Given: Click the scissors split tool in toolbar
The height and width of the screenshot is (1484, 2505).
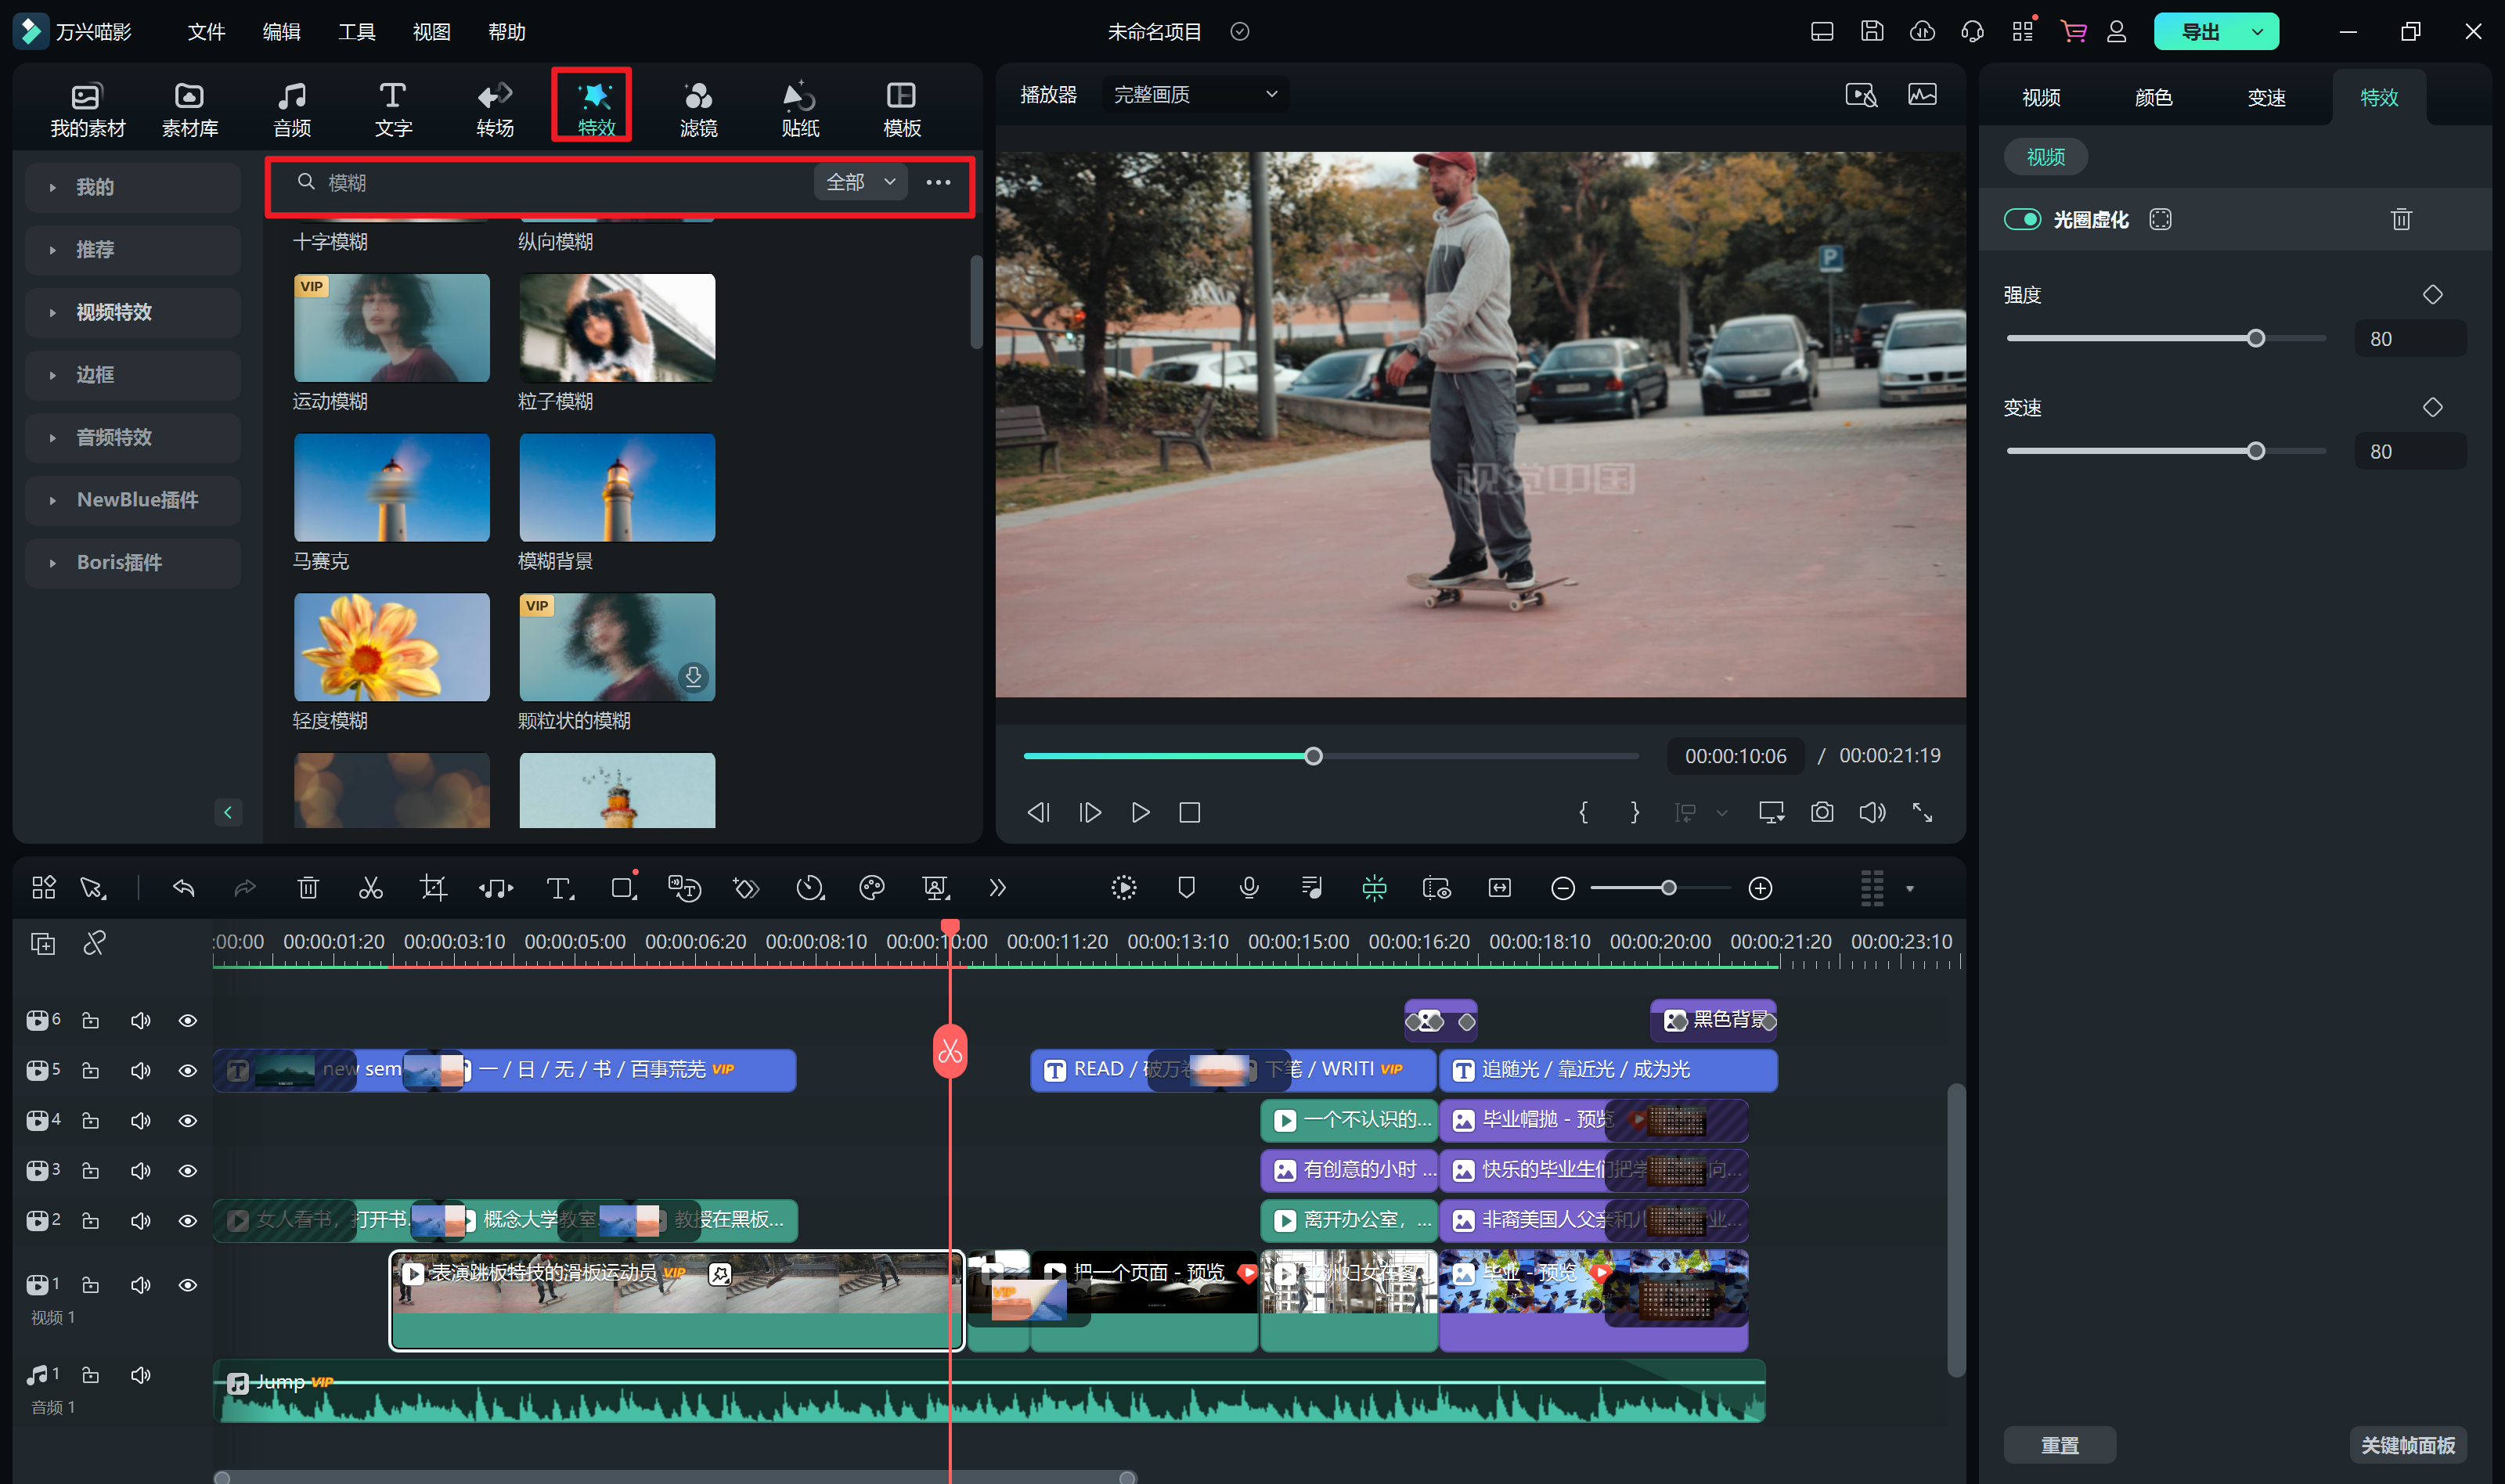Looking at the screenshot, I should (371, 888).
